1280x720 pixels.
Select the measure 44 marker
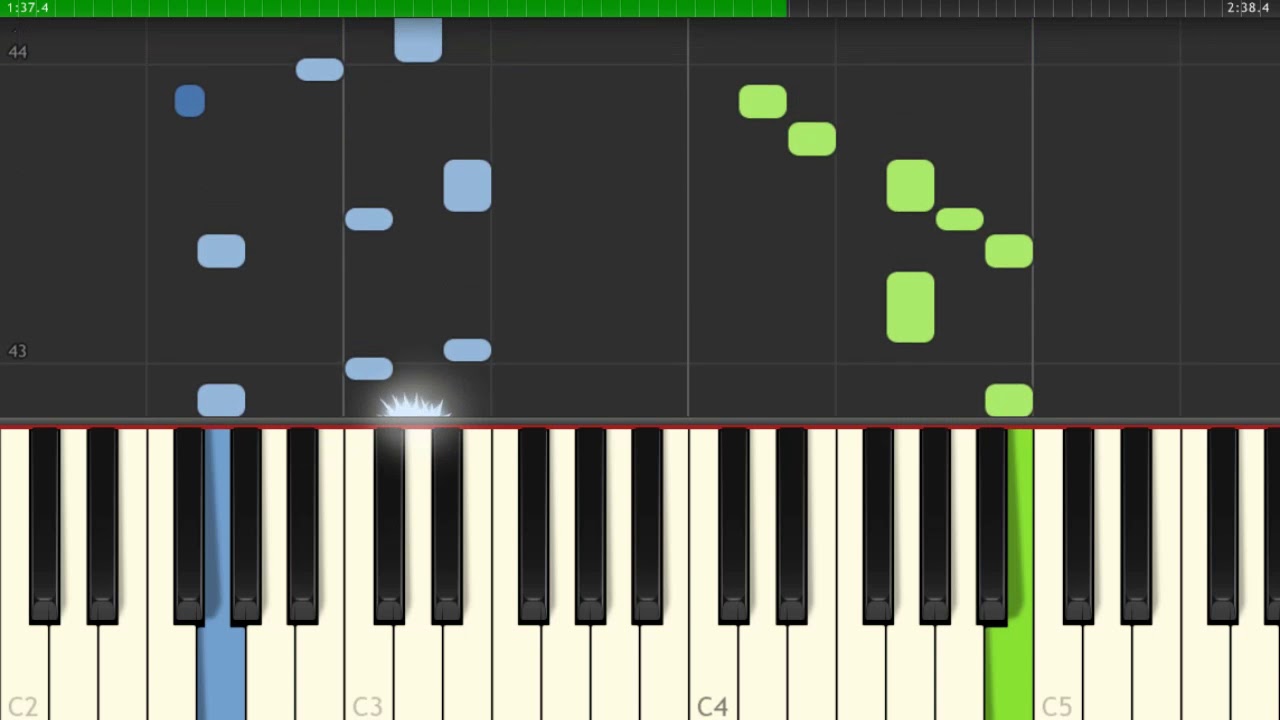coord(17,52)
